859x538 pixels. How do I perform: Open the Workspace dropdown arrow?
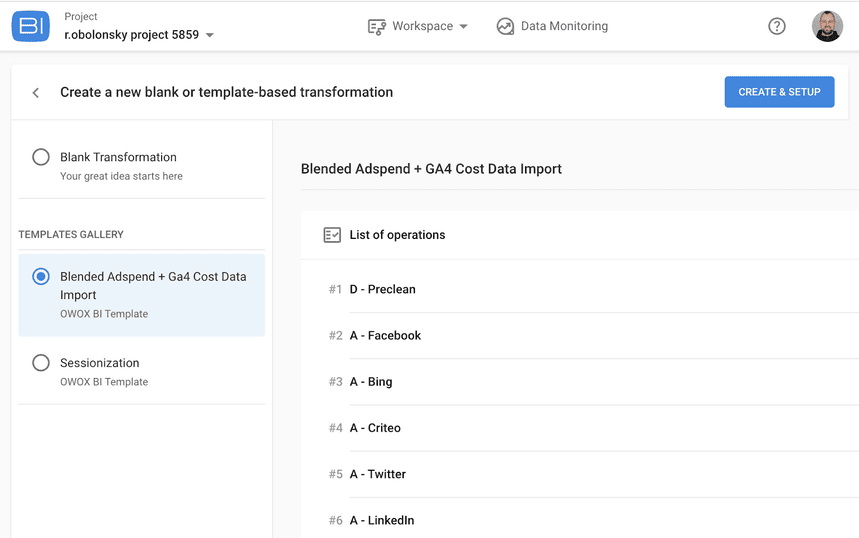(464, 27)
